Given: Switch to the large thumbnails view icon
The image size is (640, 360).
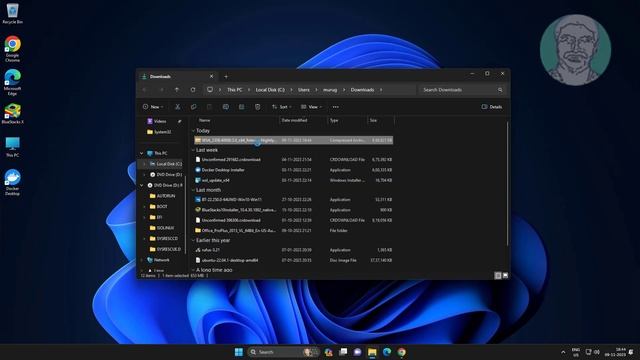Looking at the screenshot, I should (x=505, y=276).
